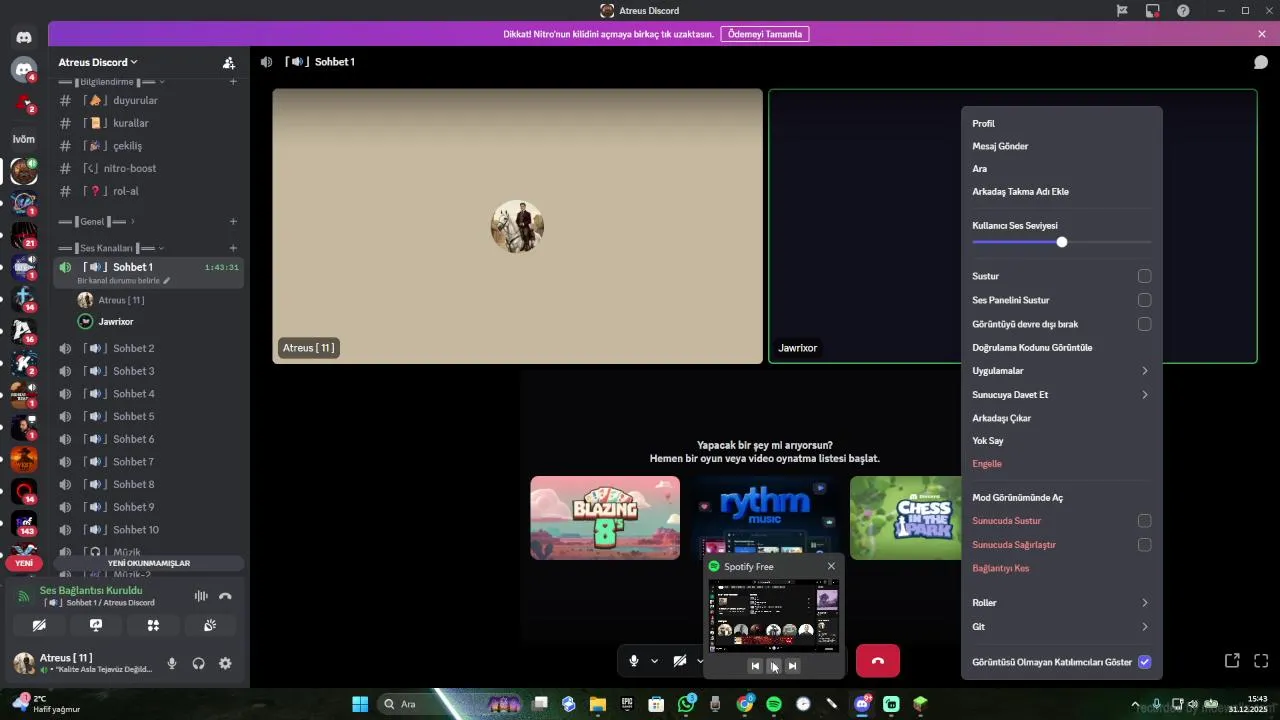Viewport: 1280px width, 720px height.
Task: Toggle Görüntüyü devre dışı bırak checkbox
Action: 1144,324
